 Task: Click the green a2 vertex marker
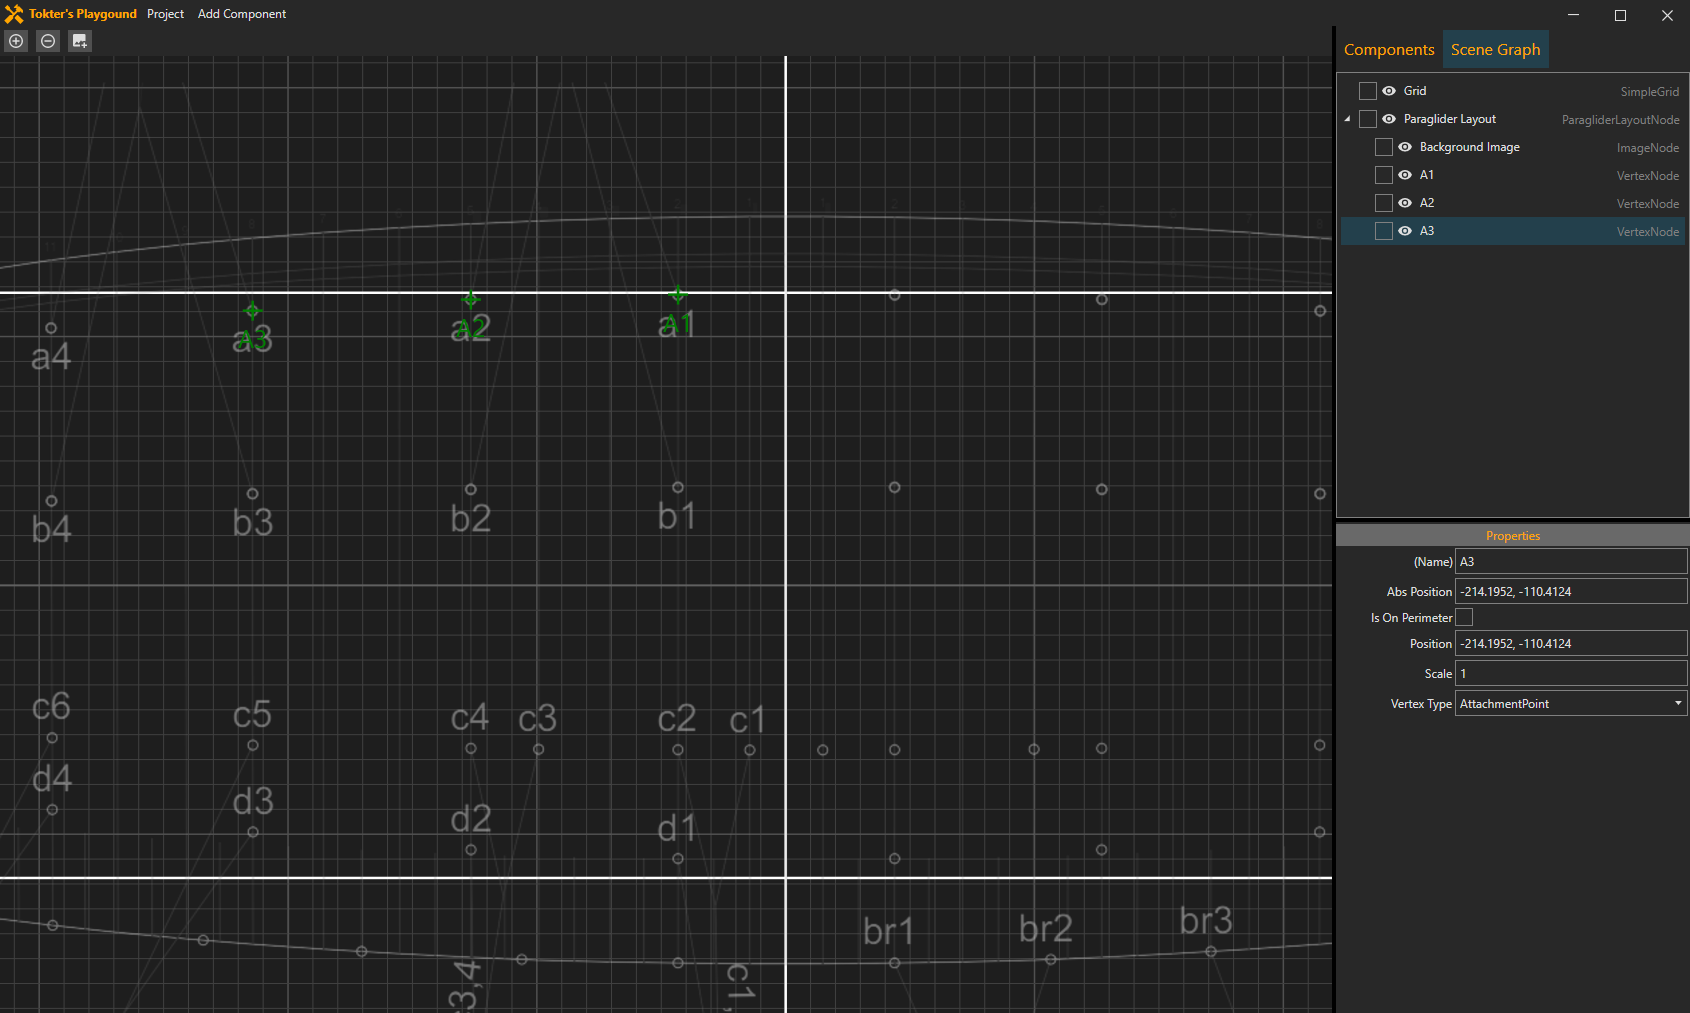(471, 299)
